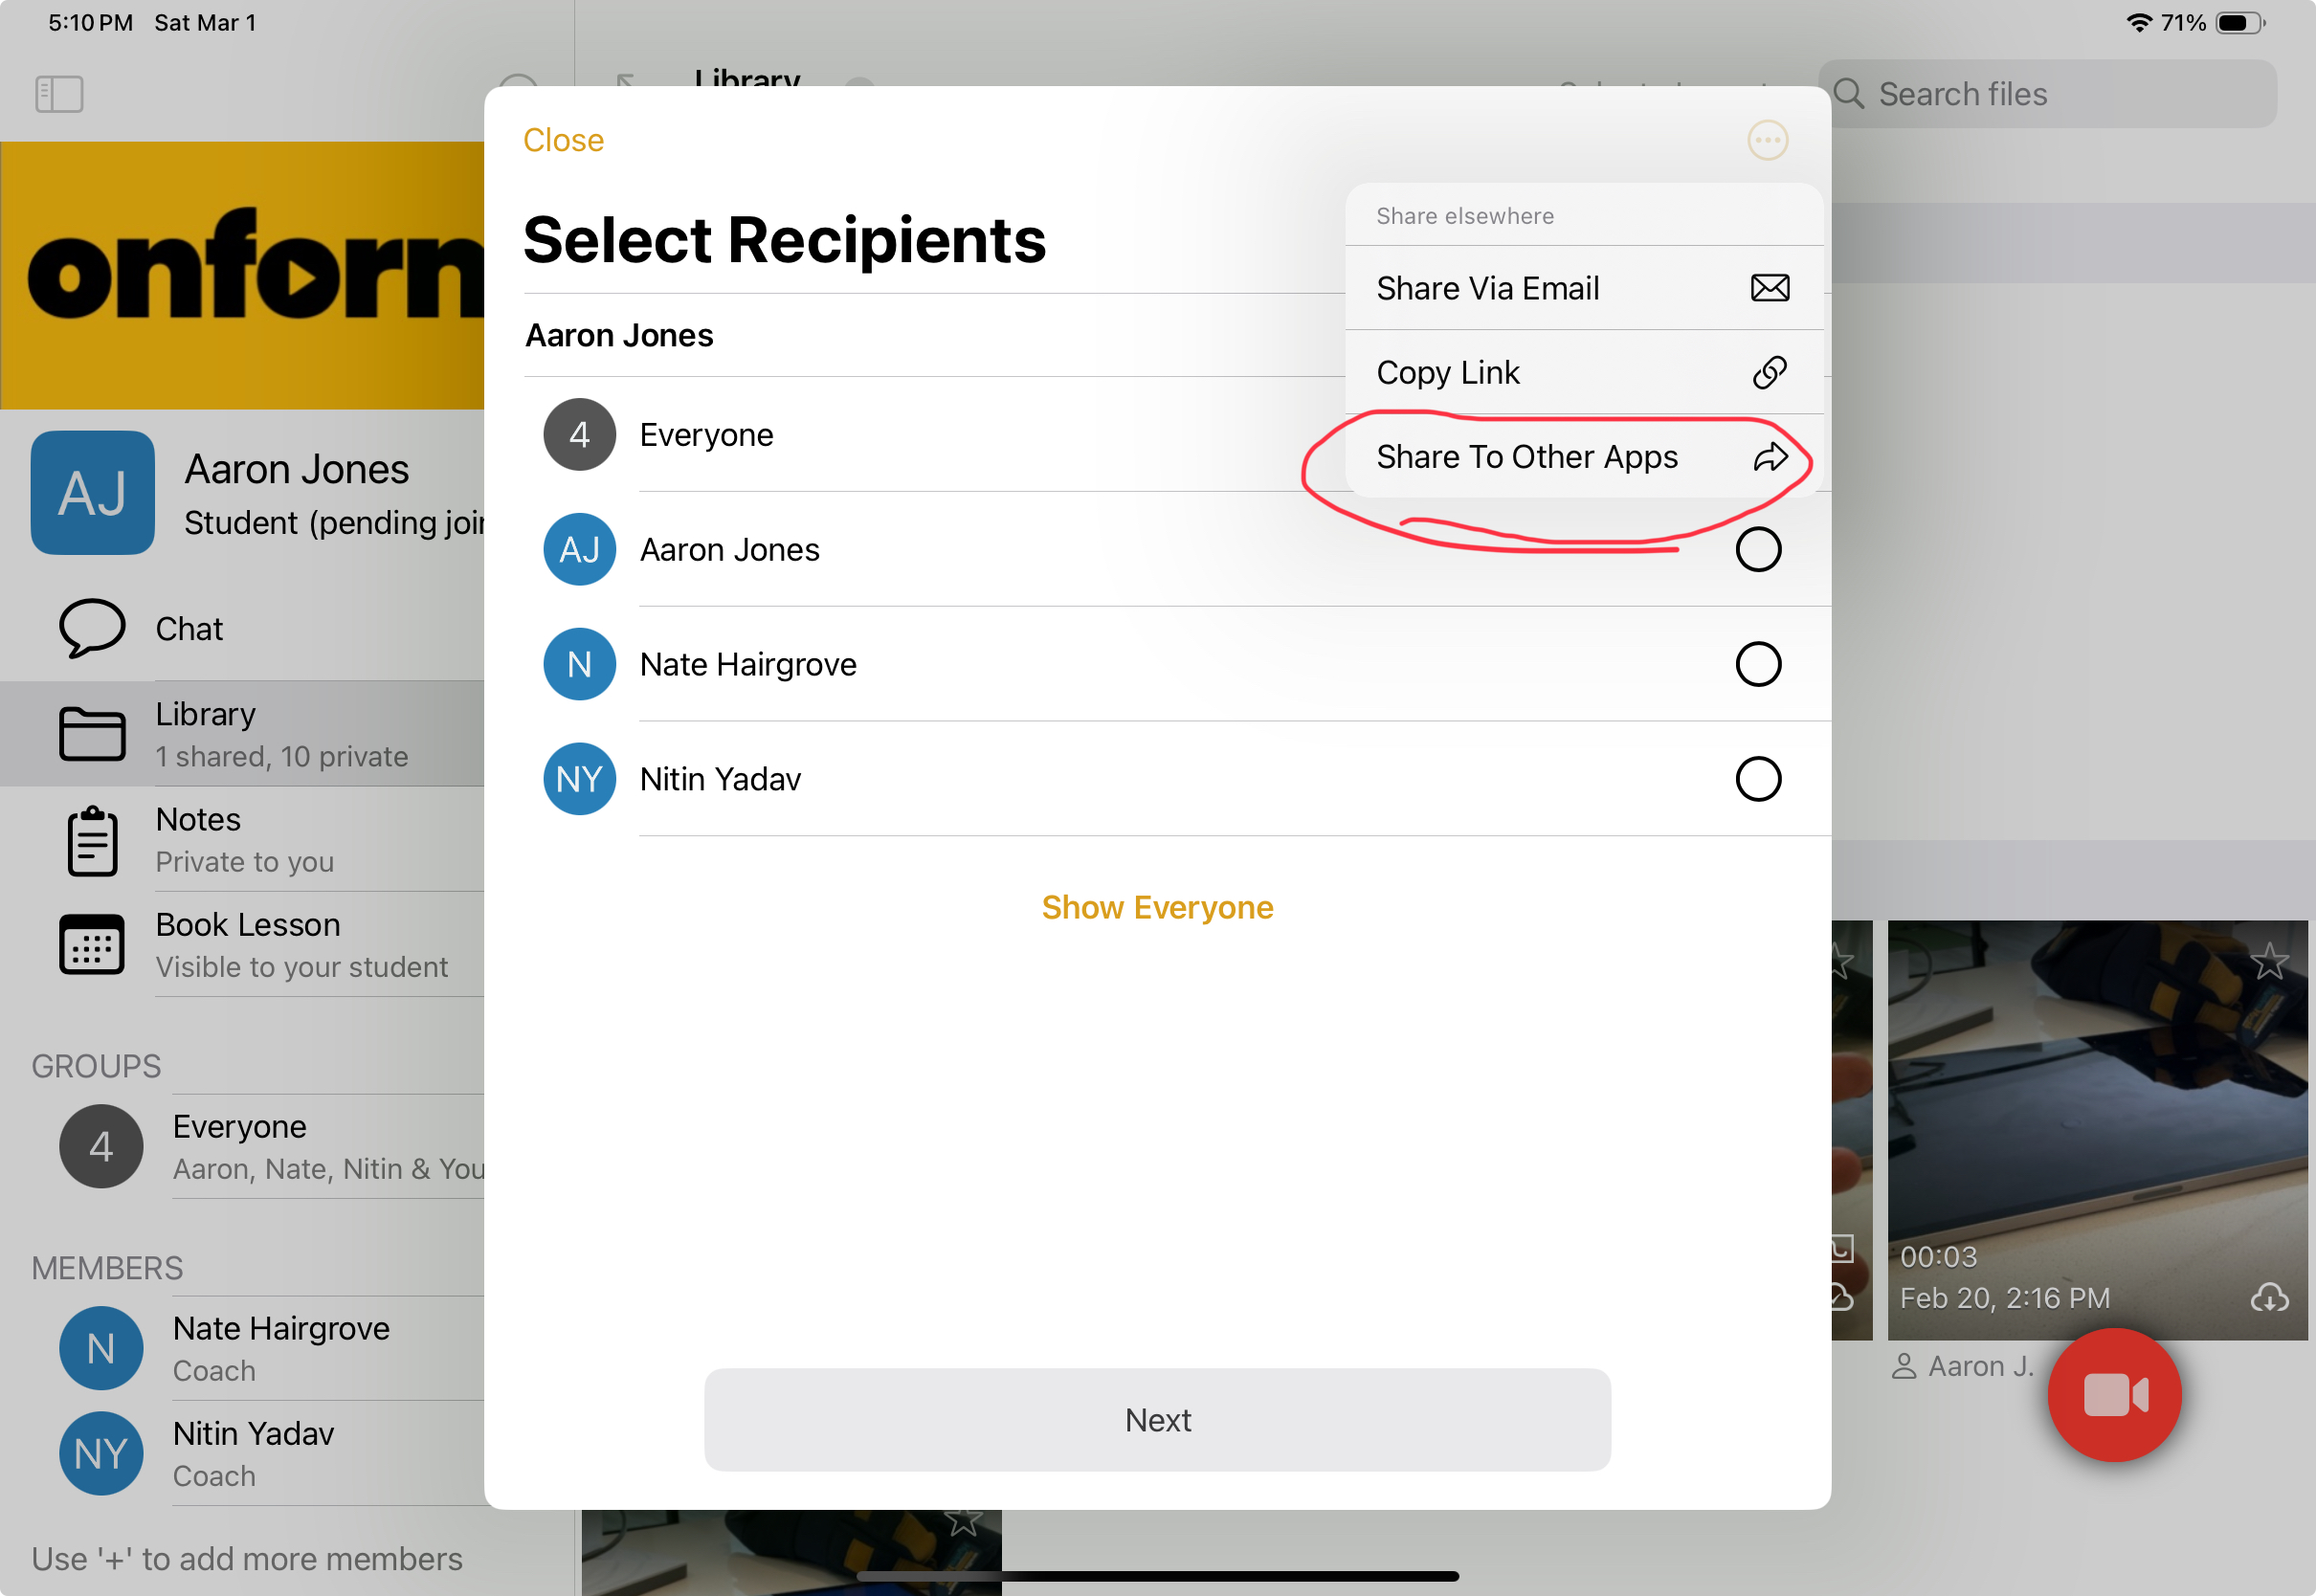Click the sidebar toggle icon

[x=59, y=94]
